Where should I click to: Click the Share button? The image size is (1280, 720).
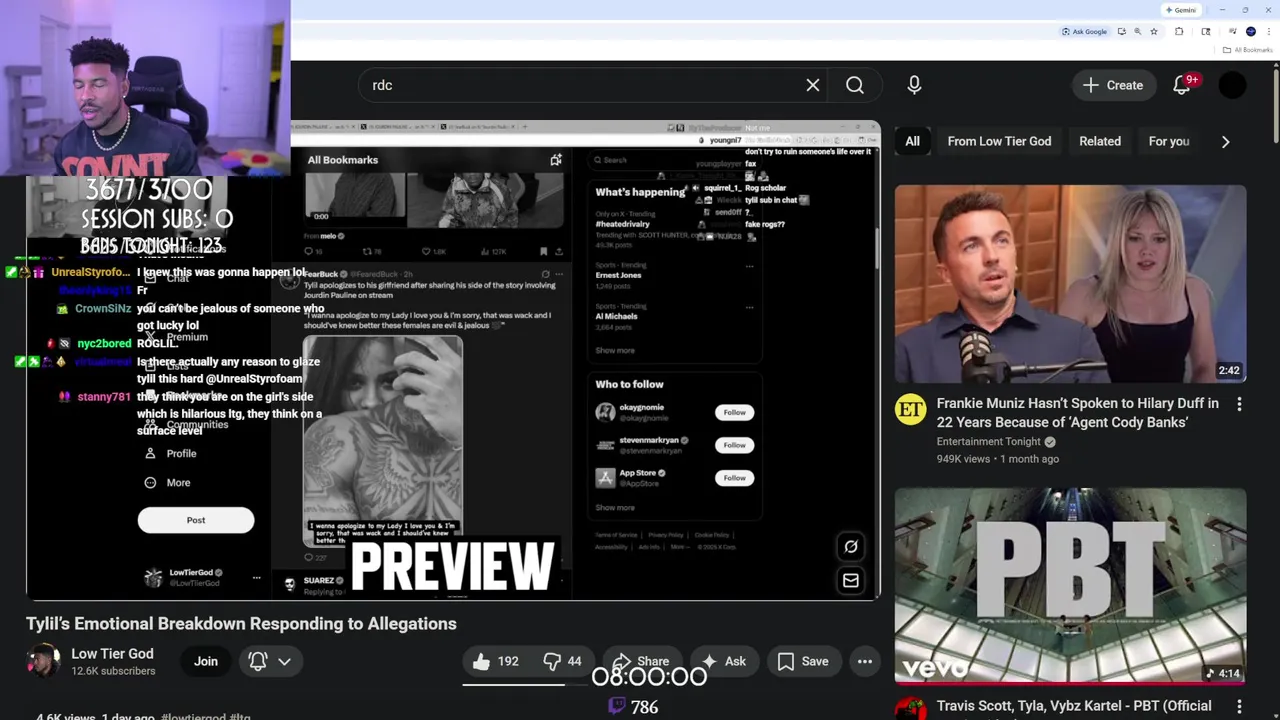coord(641,661)
